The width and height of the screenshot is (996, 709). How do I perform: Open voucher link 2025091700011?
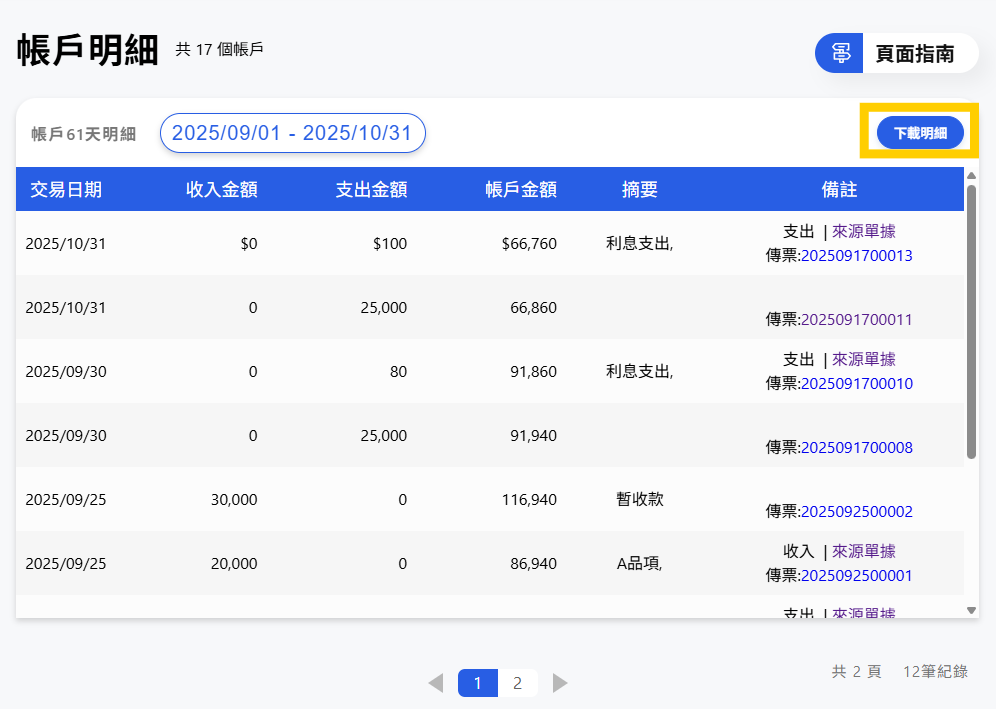pyautogui.click(x=856, y=320)
